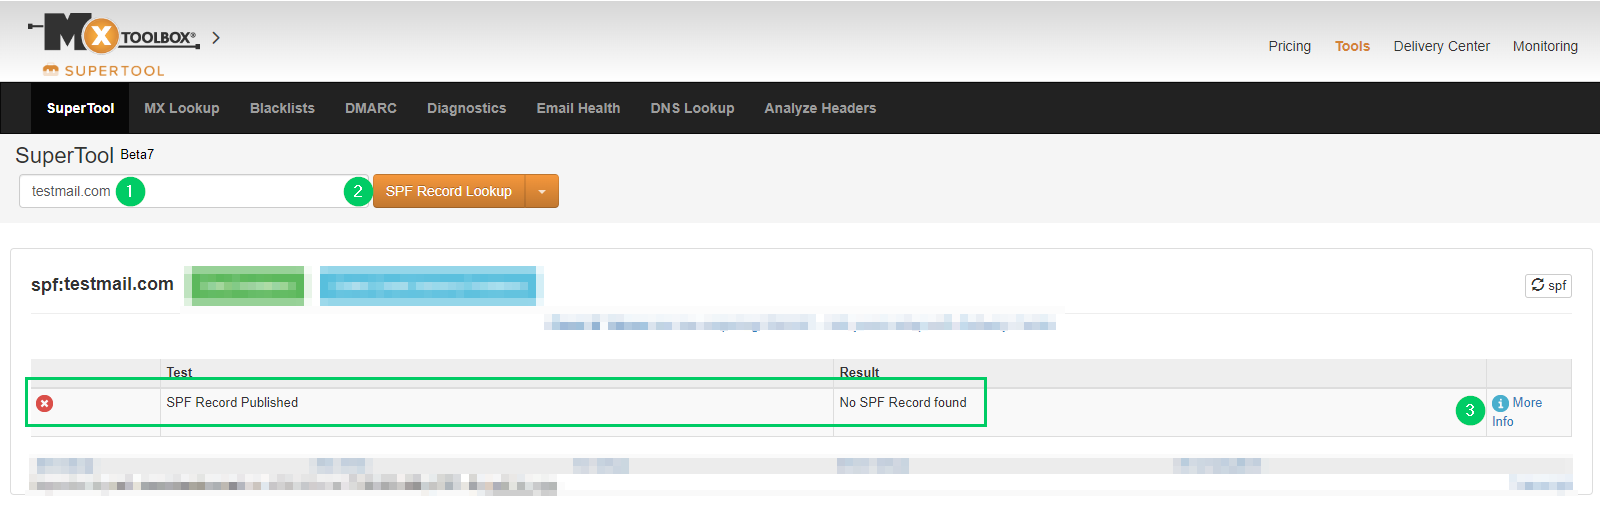The image size is (1600, 508).
Task: Click the spf:testmail.com heading
Action: (102, 284)
